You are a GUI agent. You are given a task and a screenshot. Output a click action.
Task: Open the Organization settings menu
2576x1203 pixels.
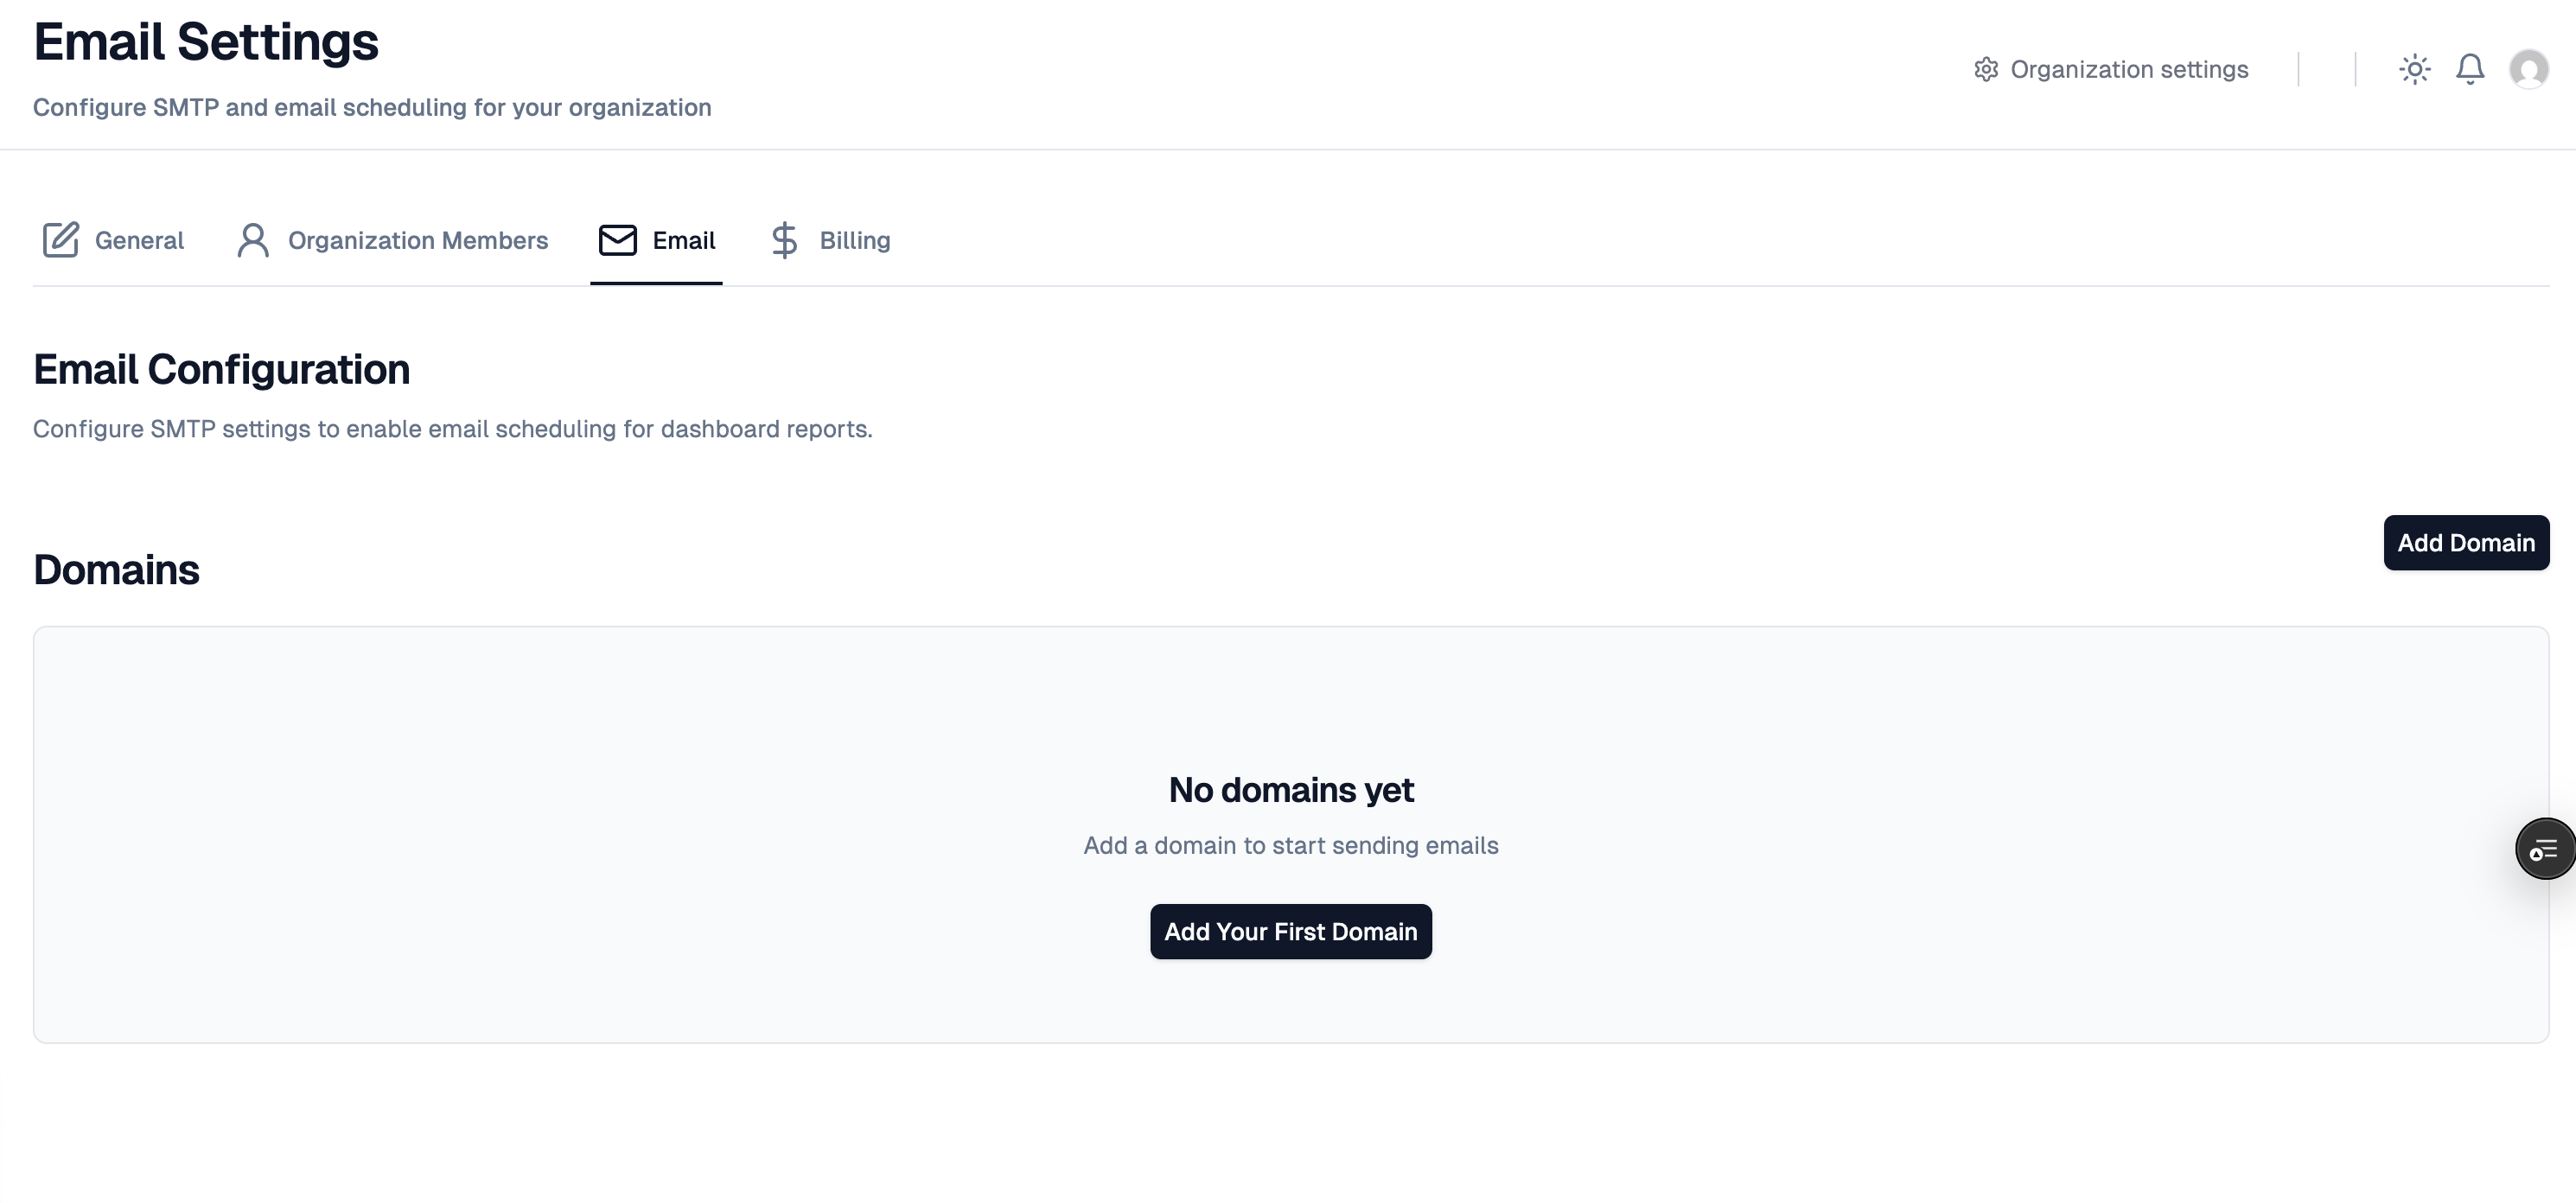point(2110,68)
